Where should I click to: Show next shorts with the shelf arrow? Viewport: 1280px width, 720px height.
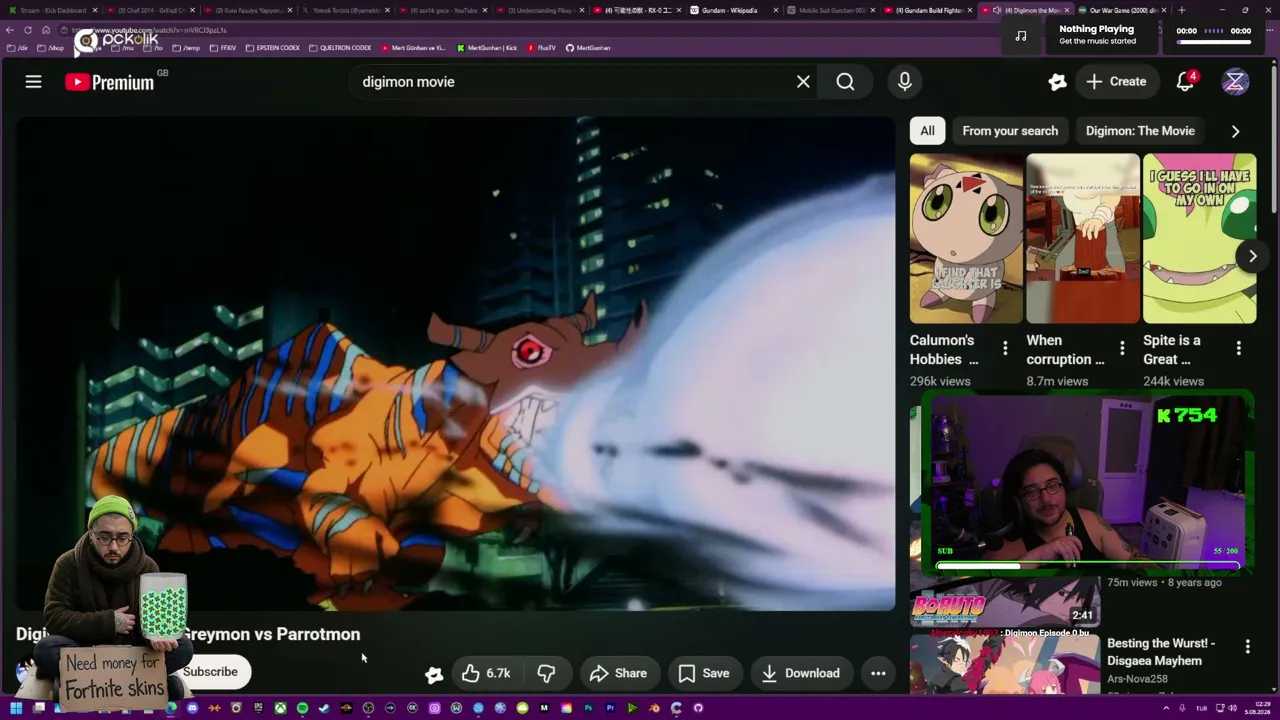tap(1252, 256)
